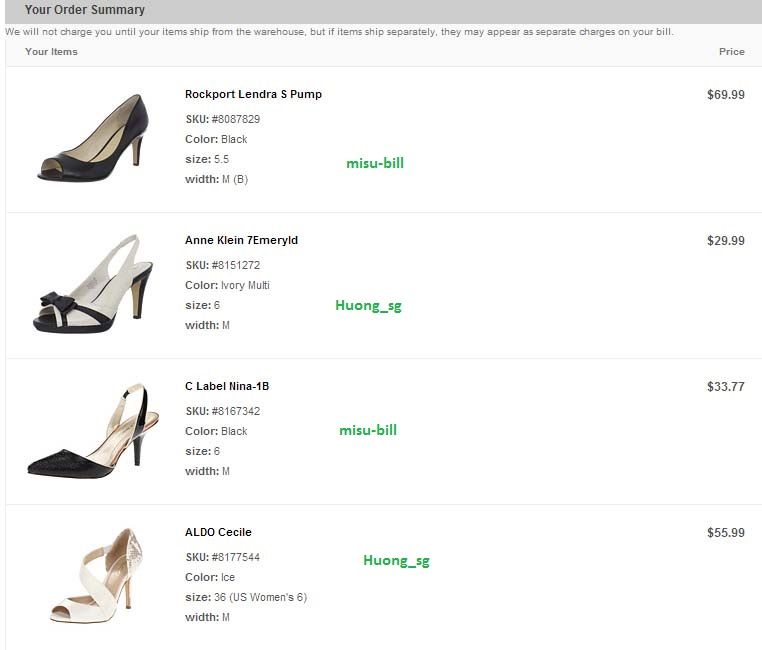This screenshot has width=762, height=650.
Task: Select the ivory Anne Klein slingback shoe image
Action: pos(93,284)
